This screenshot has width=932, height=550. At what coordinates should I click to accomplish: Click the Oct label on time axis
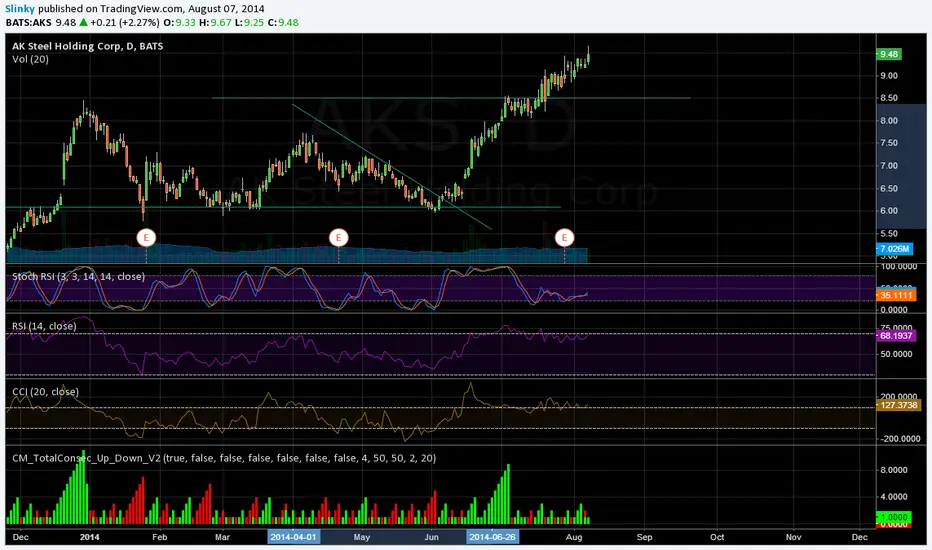(717, 537)
